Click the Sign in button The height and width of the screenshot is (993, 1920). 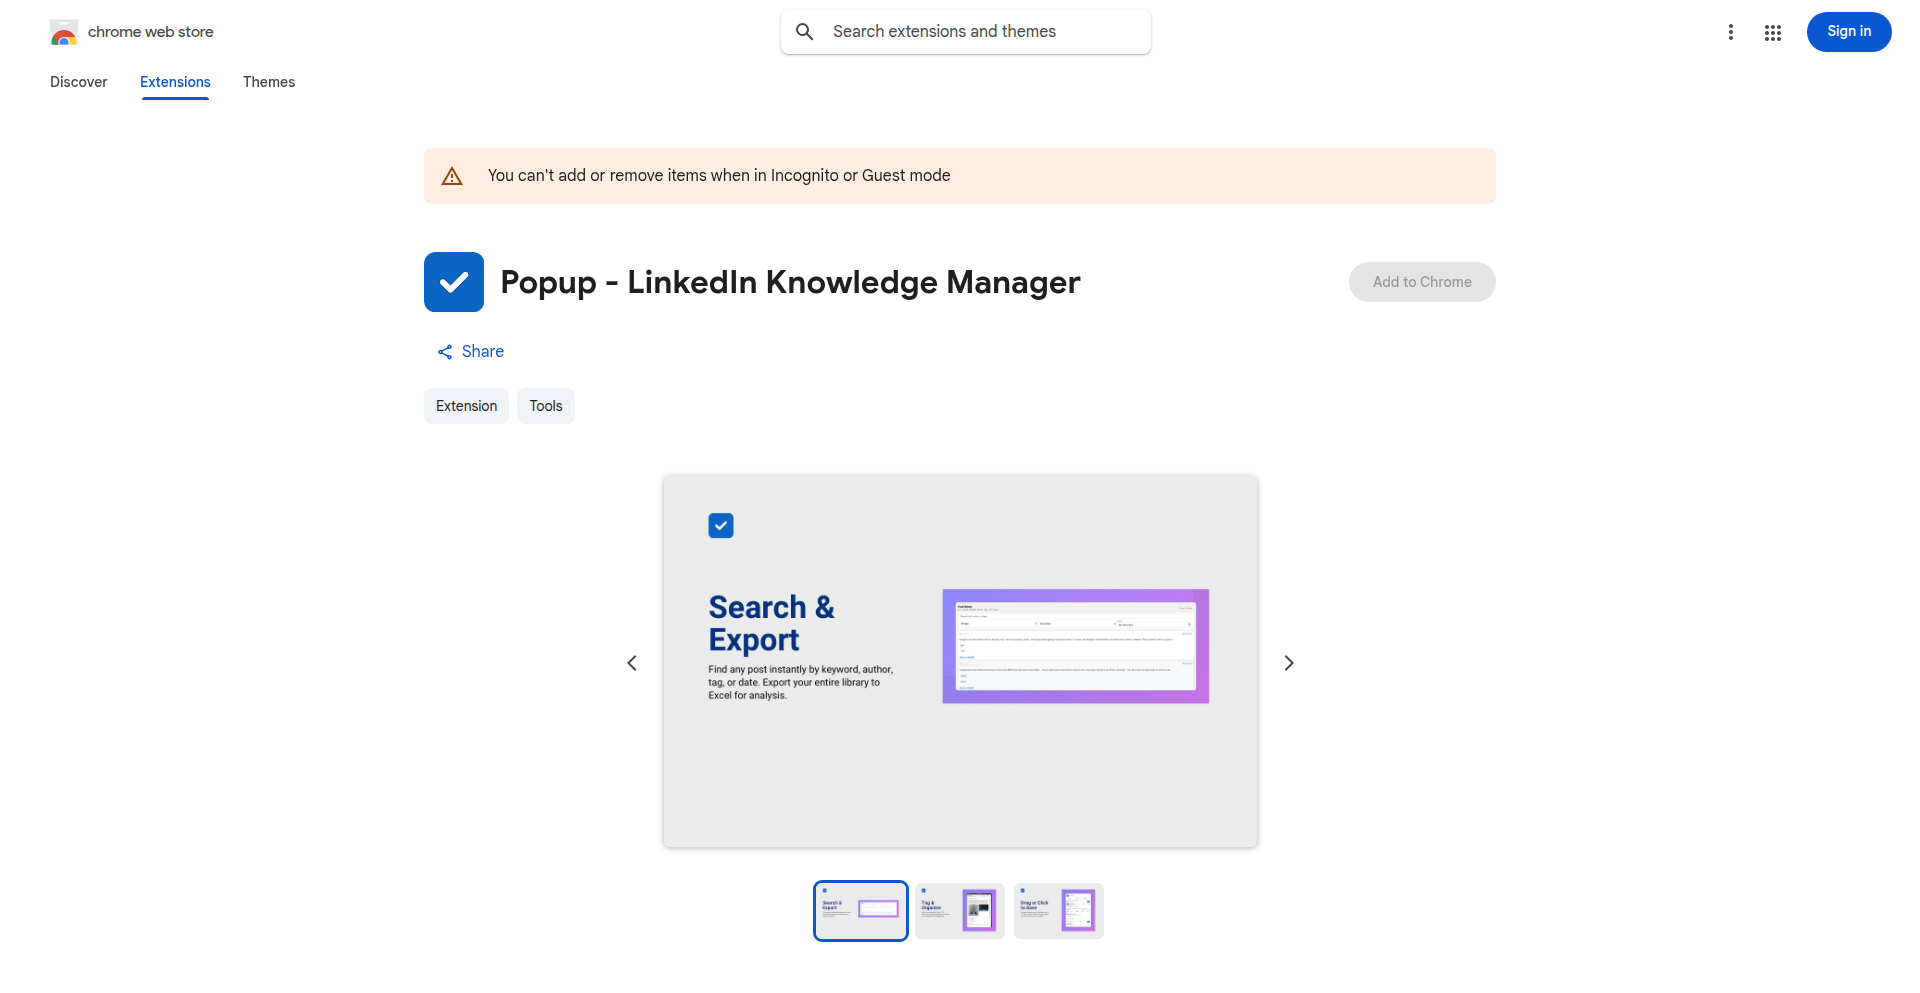click(1848, 31)
